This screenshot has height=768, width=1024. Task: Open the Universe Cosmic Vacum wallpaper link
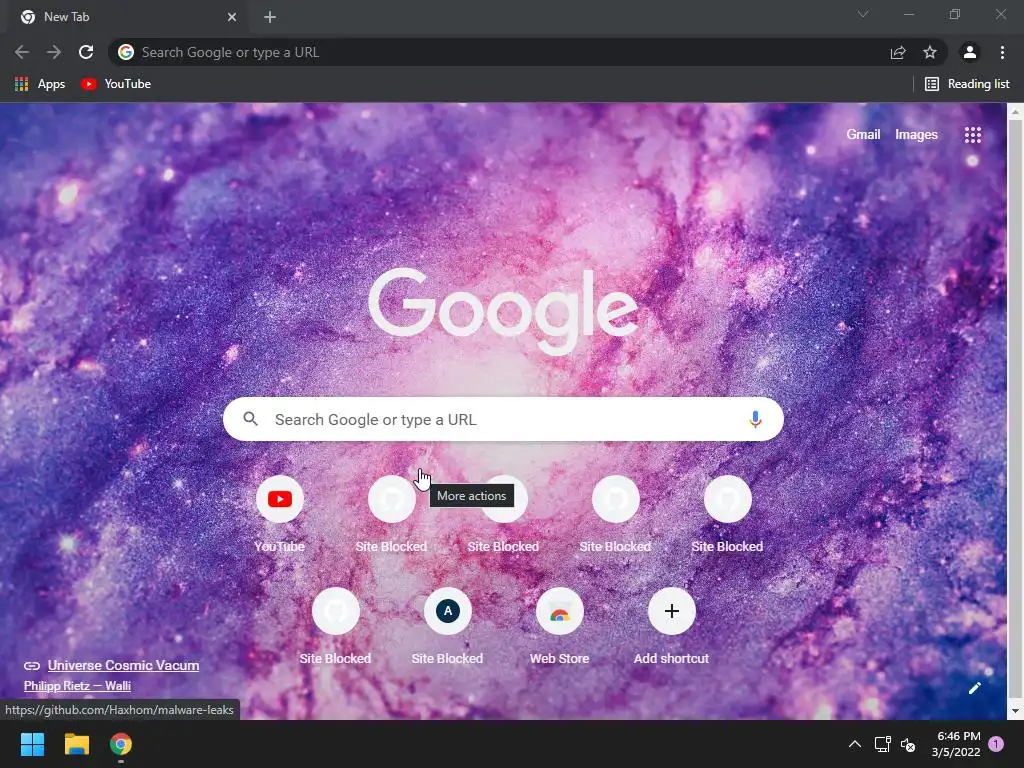point(123,665)
